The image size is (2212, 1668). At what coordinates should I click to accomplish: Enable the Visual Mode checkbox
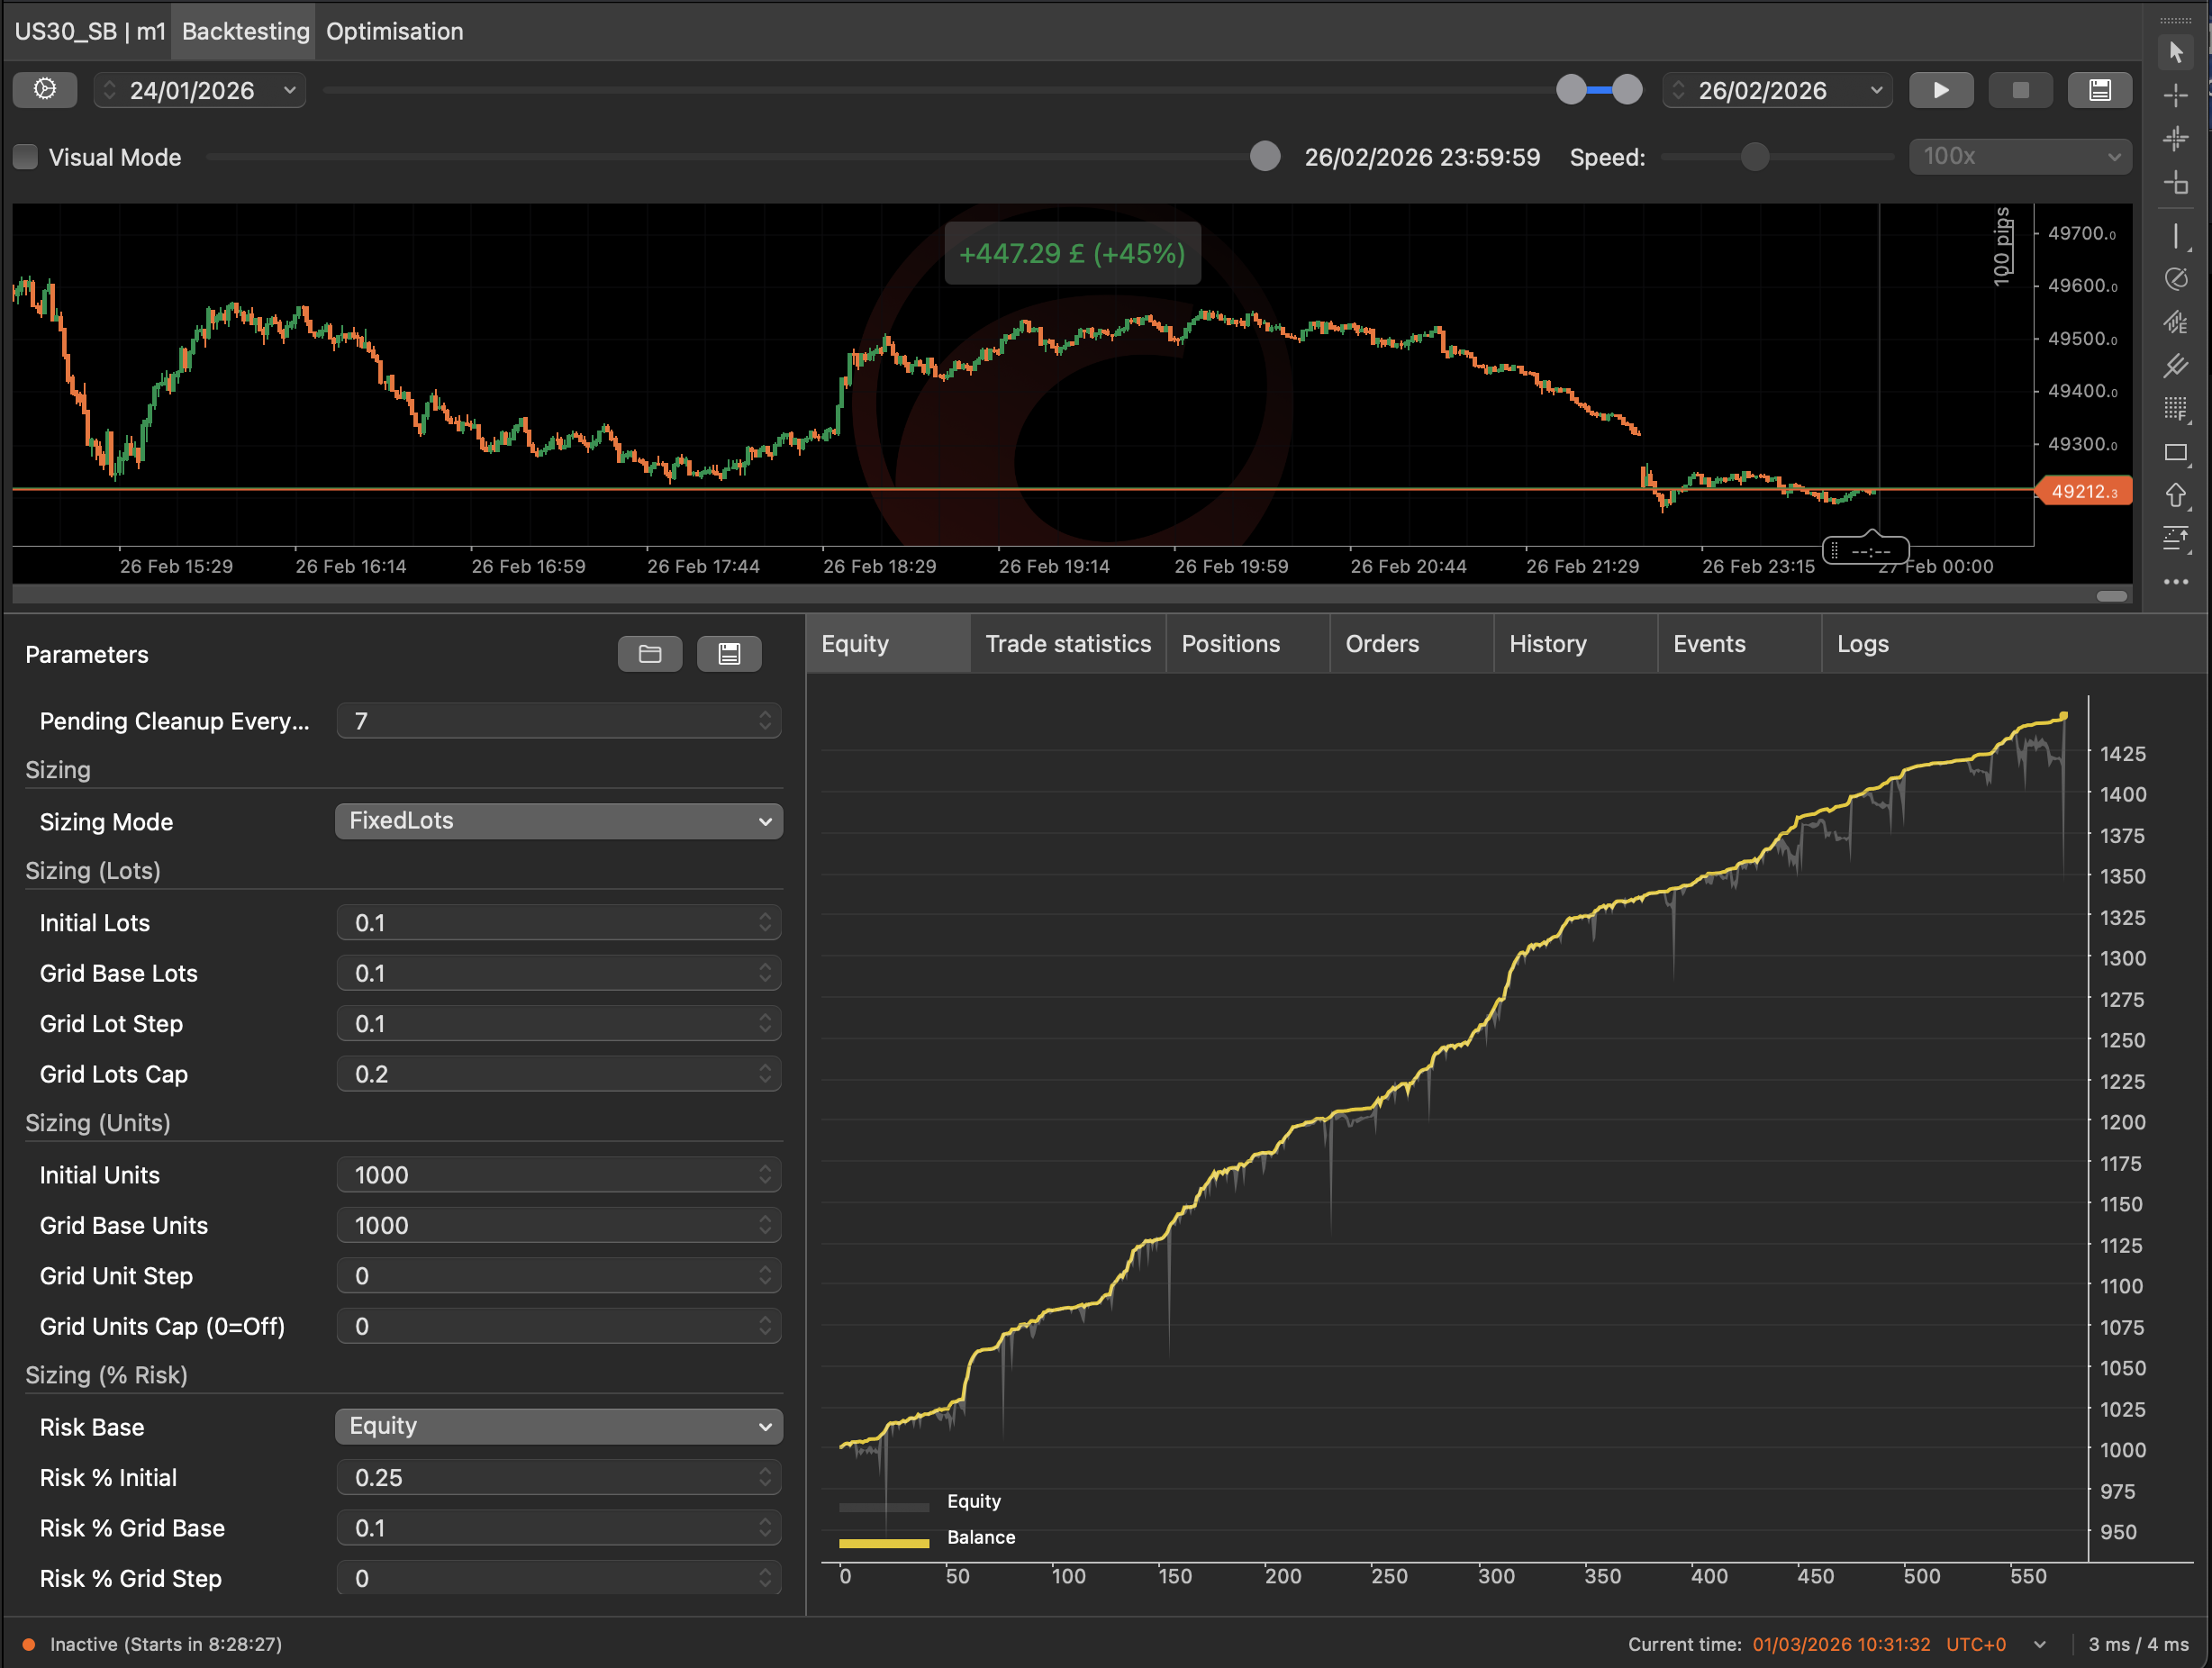(26, 157)
